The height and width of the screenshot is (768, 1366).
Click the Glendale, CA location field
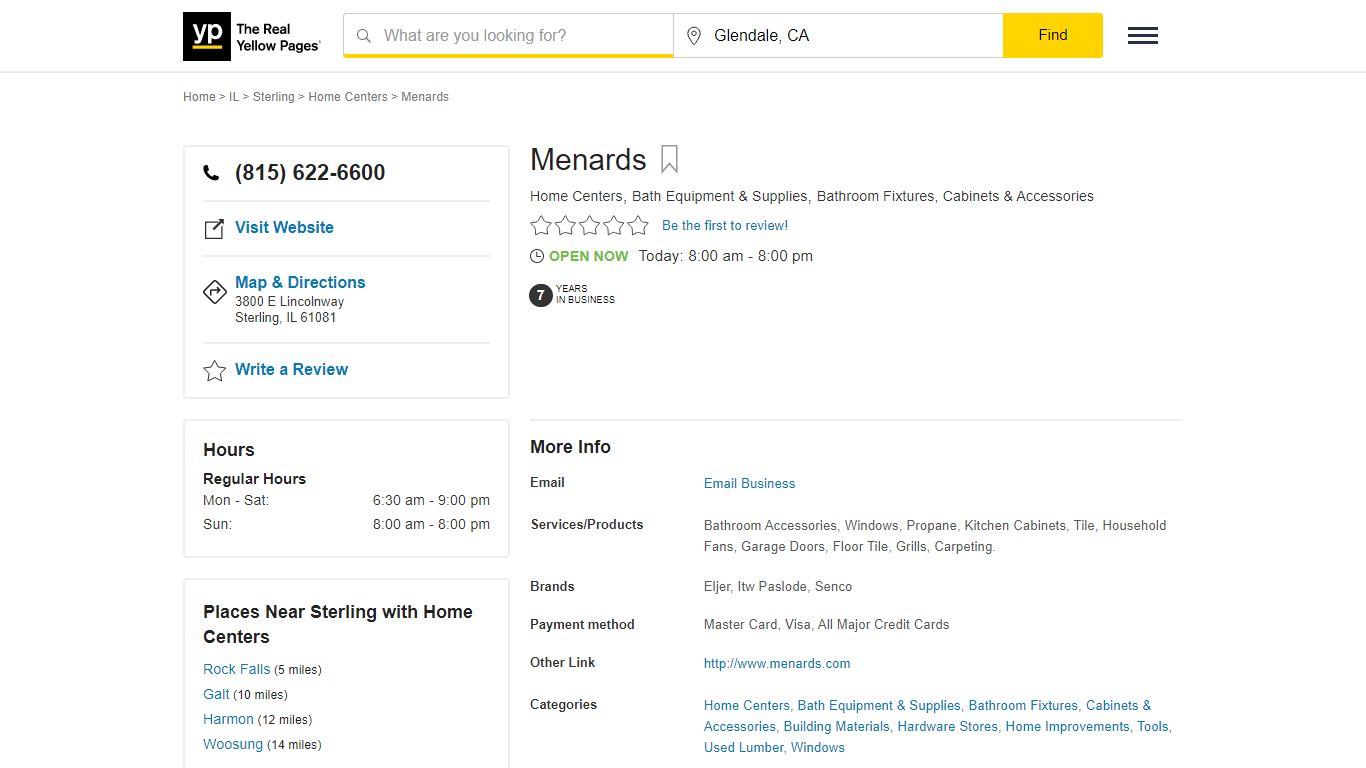pyautogui.click(x=838, y=35)
